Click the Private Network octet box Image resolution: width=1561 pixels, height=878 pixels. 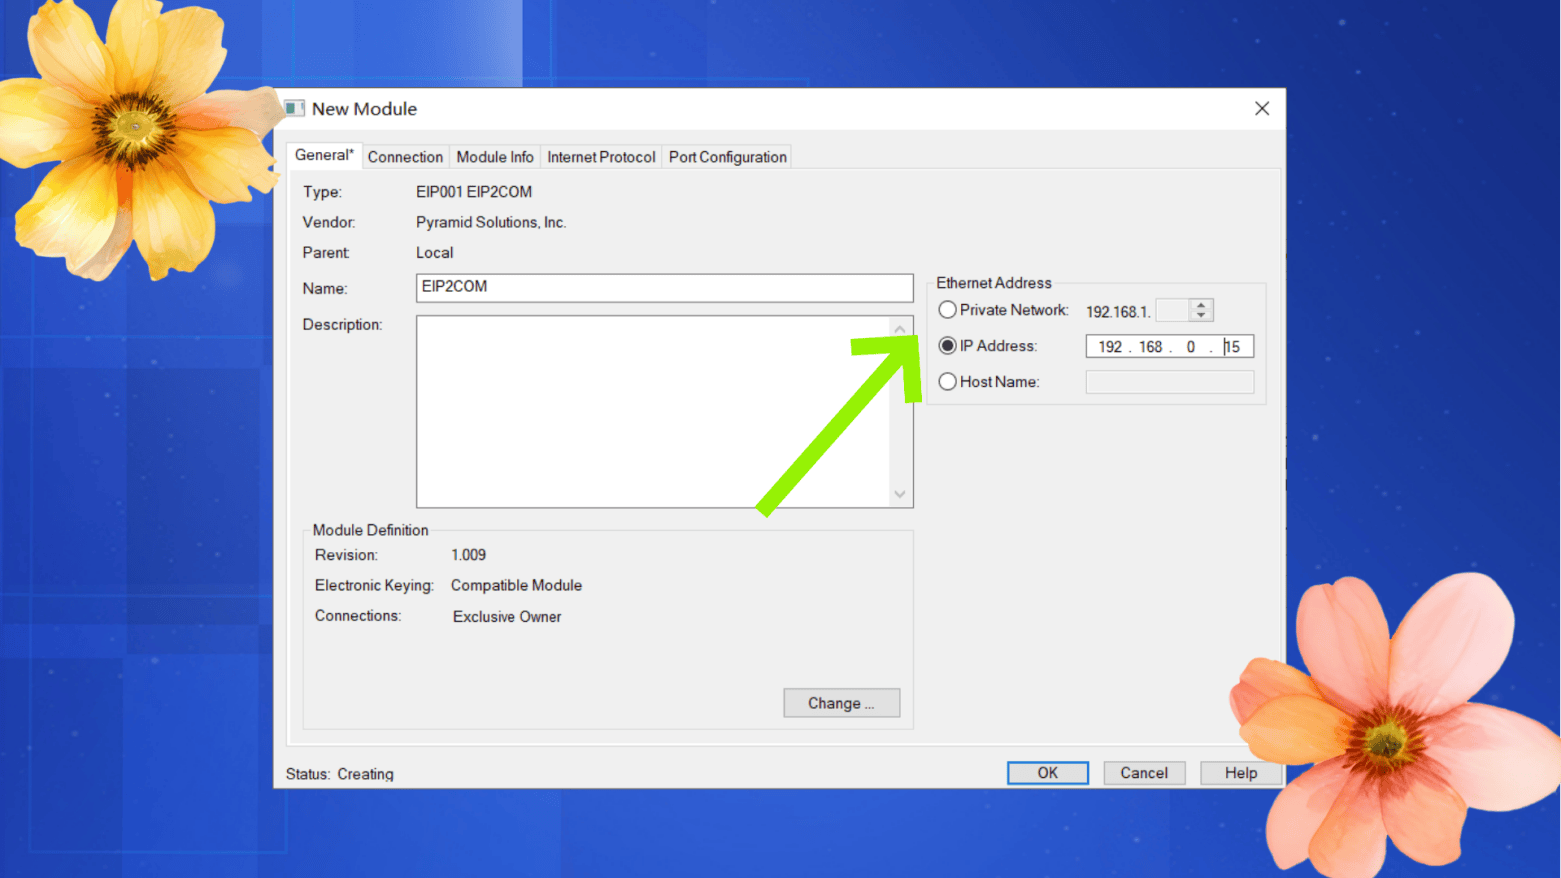click(1172, 310)
